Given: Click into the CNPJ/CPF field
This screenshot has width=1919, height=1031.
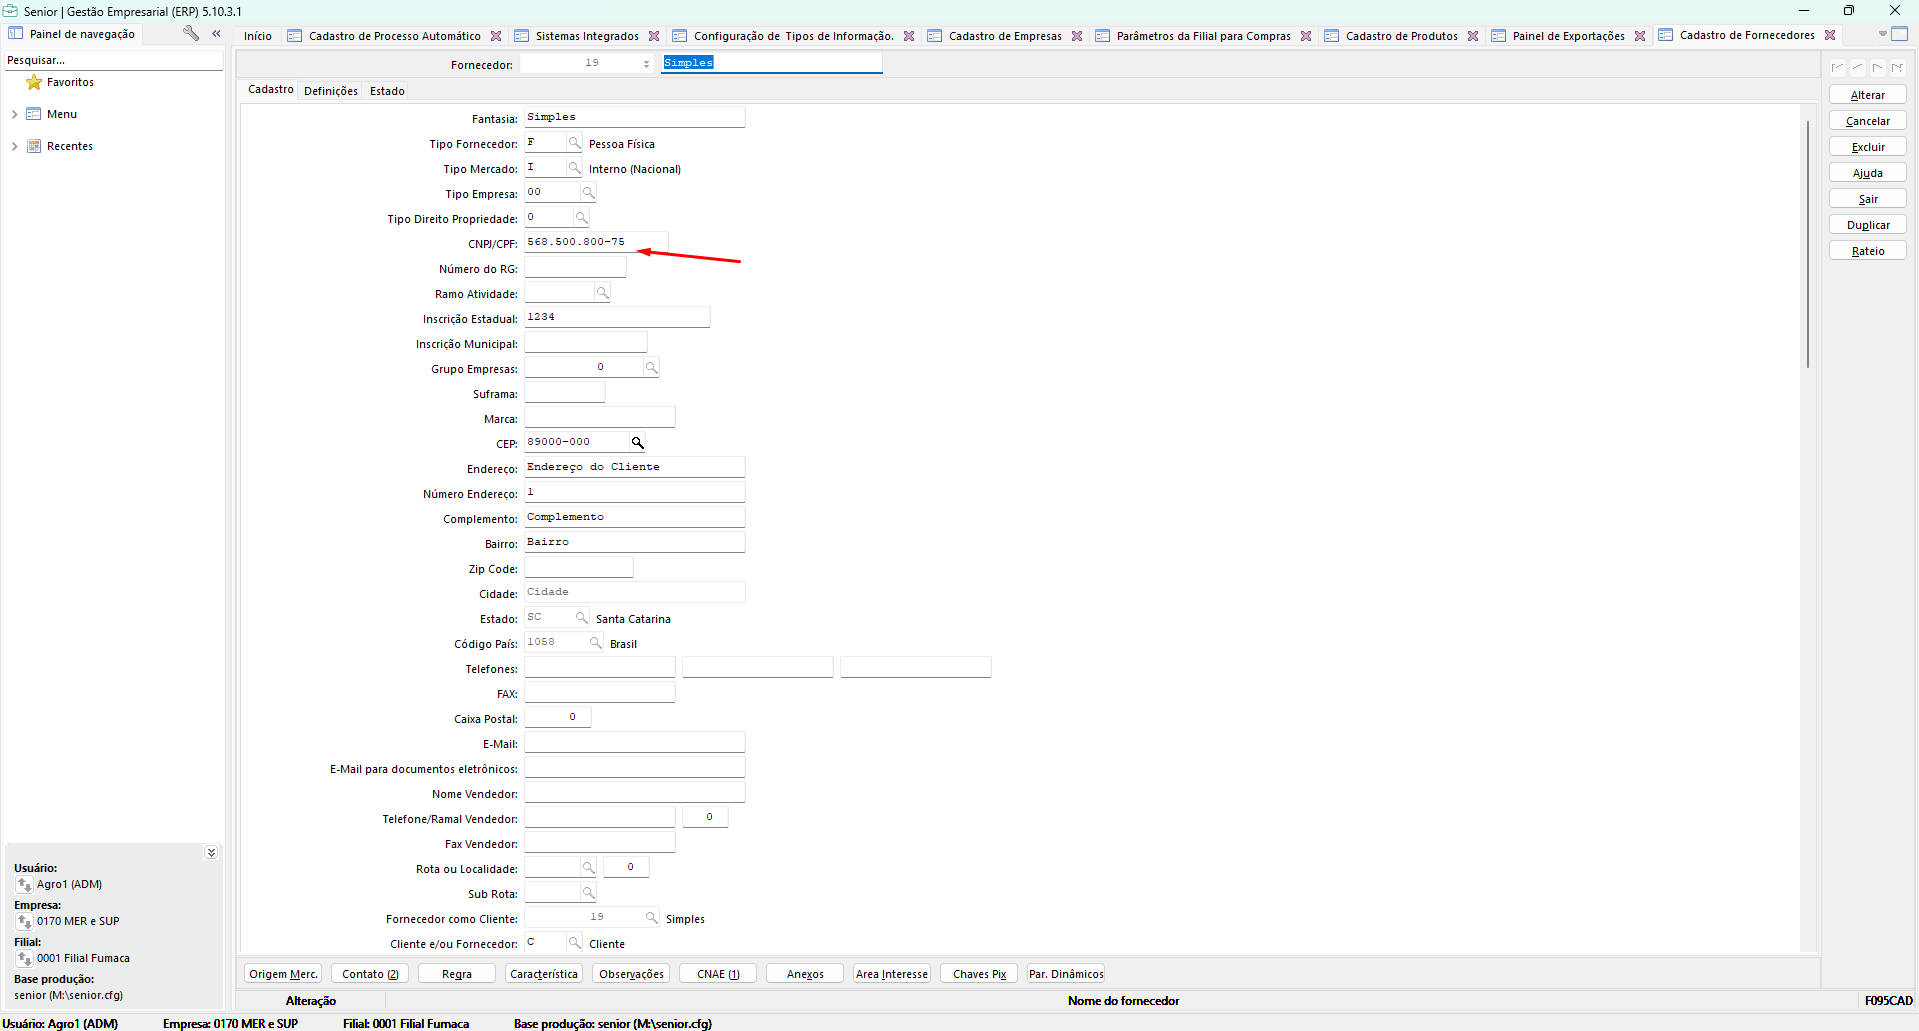Looking at the screenshot, I should pyautogui.click(x=596, y=242).
